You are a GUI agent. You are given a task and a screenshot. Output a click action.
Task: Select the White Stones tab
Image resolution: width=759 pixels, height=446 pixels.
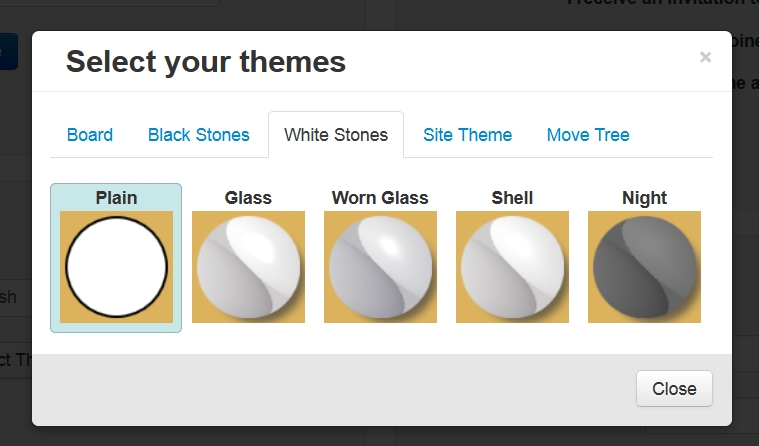pyautogui.click(x=336, y=135)
